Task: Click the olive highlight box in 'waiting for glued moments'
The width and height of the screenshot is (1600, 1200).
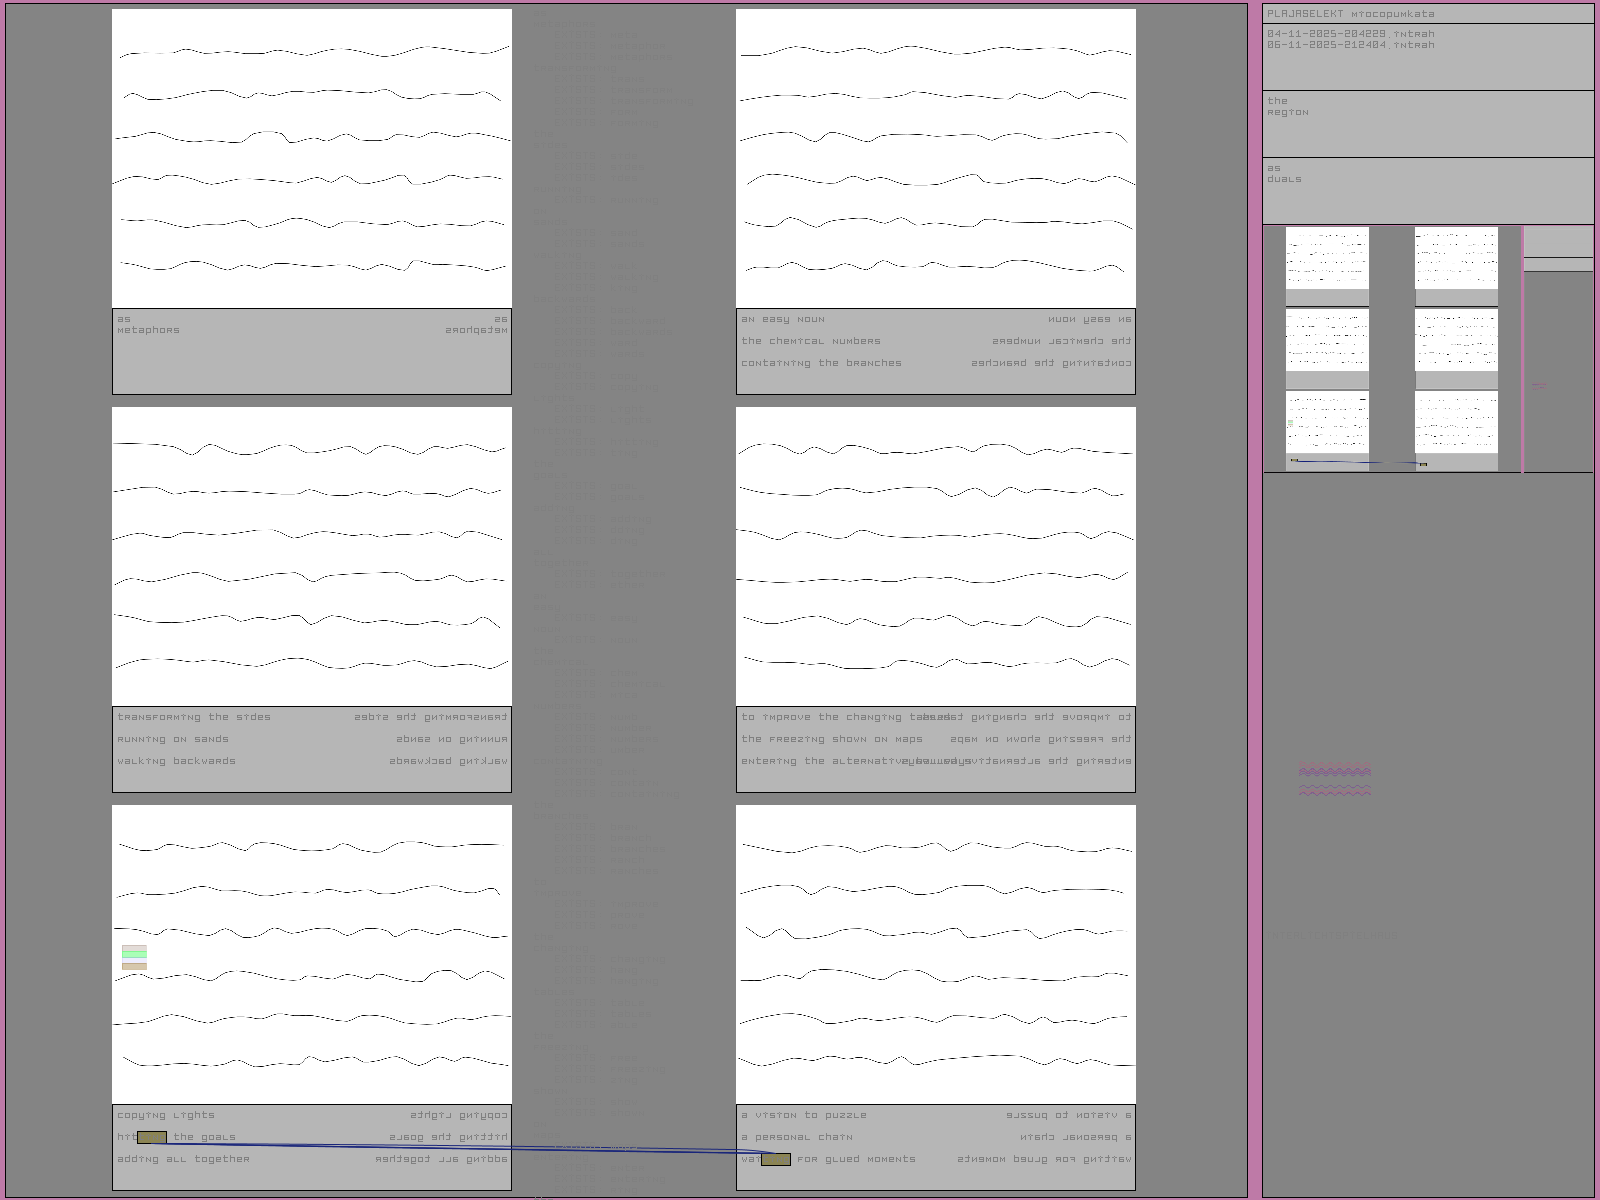Action: (776, 1160)
